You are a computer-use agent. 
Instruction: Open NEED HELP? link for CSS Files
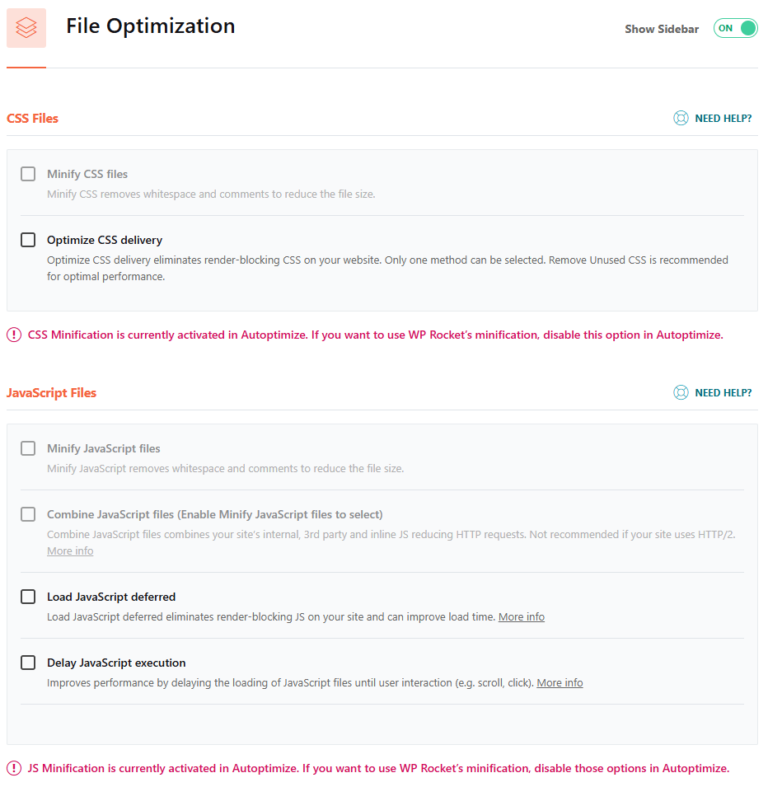coord(723,118)
